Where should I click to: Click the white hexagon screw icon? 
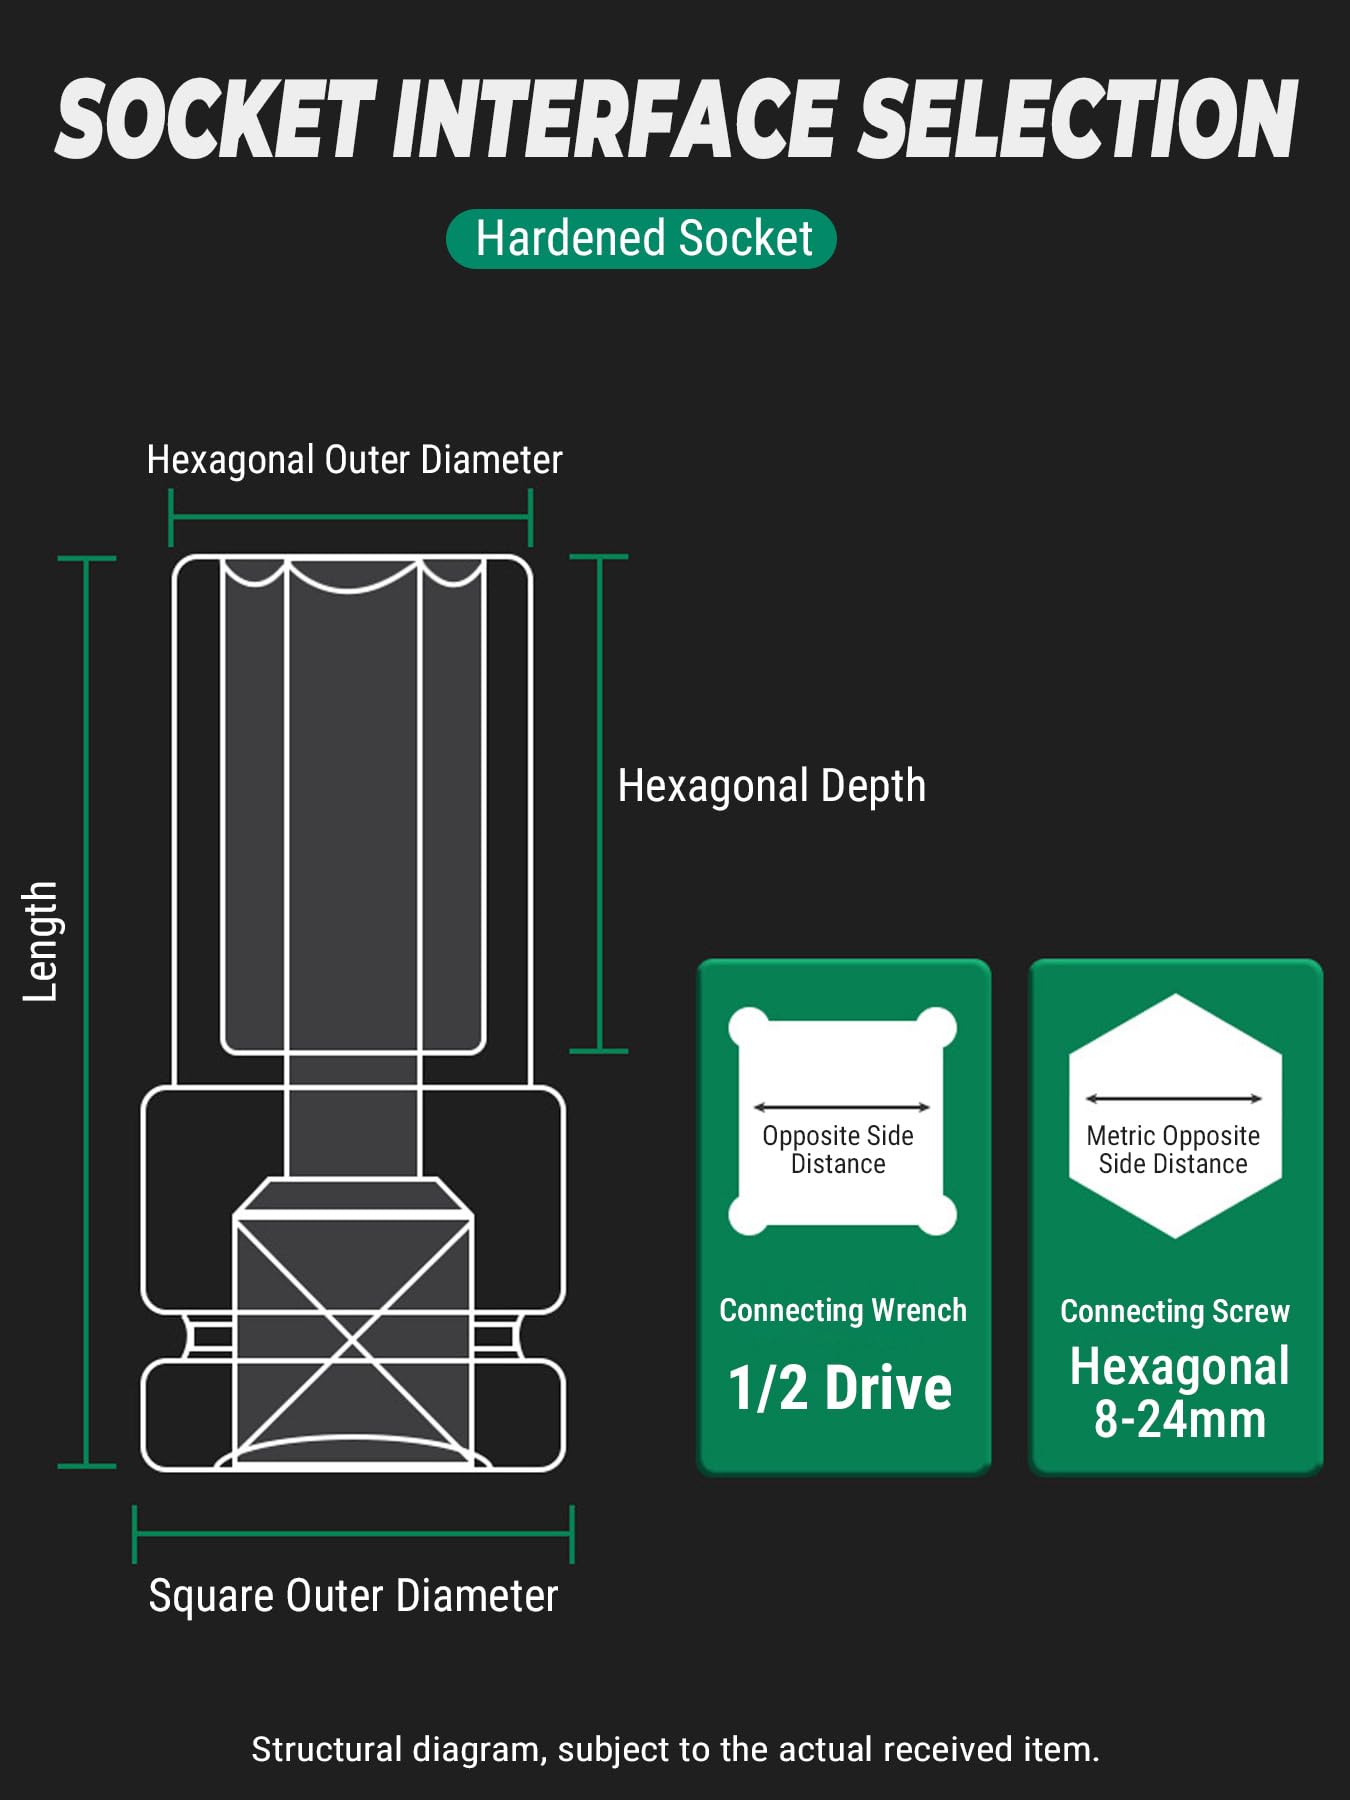[1175, 1116]
